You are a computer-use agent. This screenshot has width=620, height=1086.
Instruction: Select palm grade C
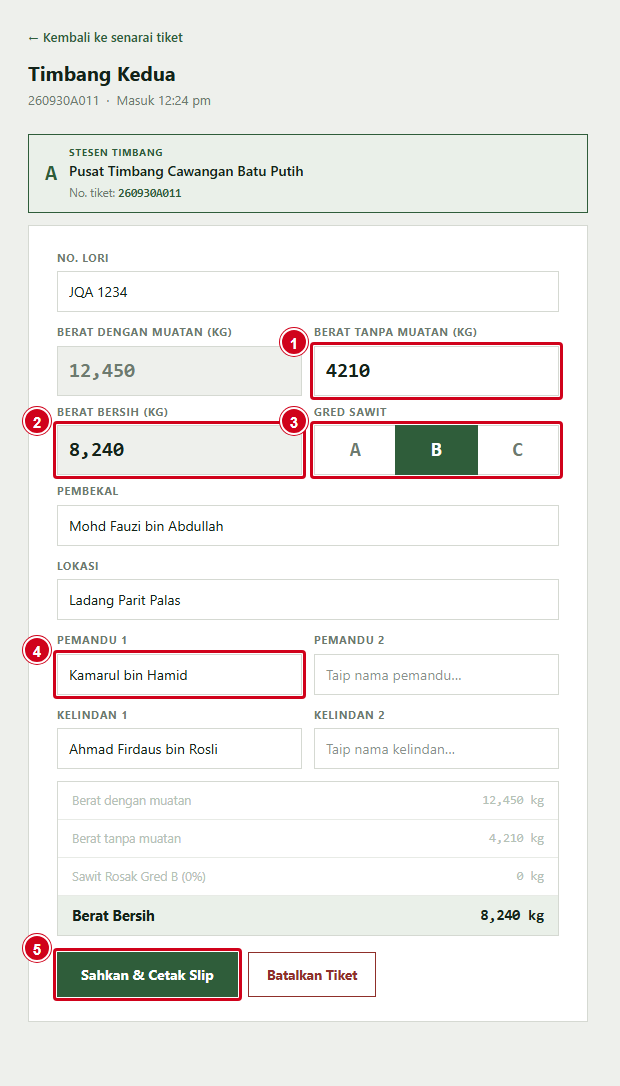[x=517, y=450]
